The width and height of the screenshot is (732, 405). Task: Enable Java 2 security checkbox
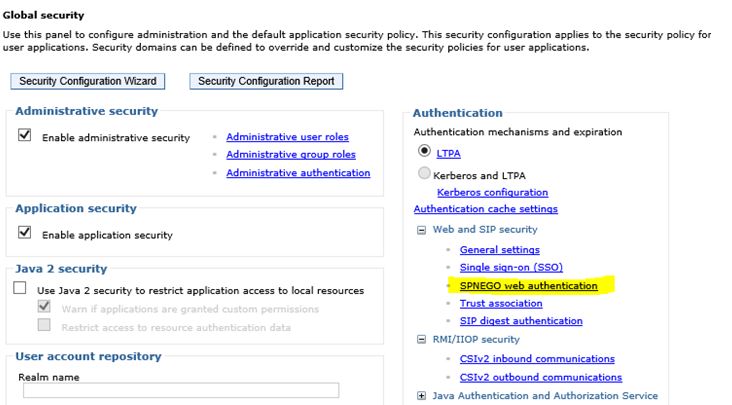pyautogui.click(x=20, y=288)
